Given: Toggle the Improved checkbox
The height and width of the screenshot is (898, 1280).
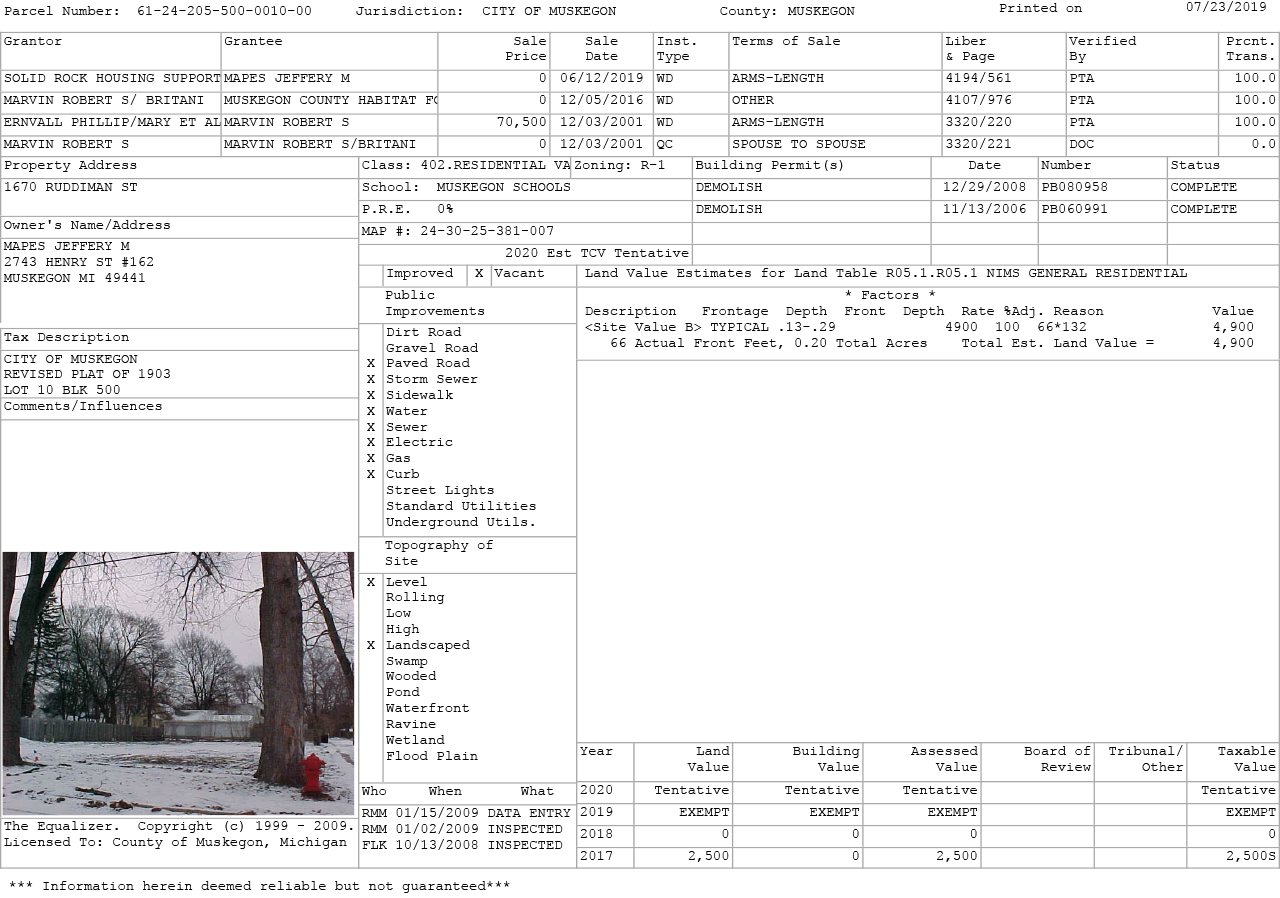Looking at the screenshot, I should [x=371, y=274].
